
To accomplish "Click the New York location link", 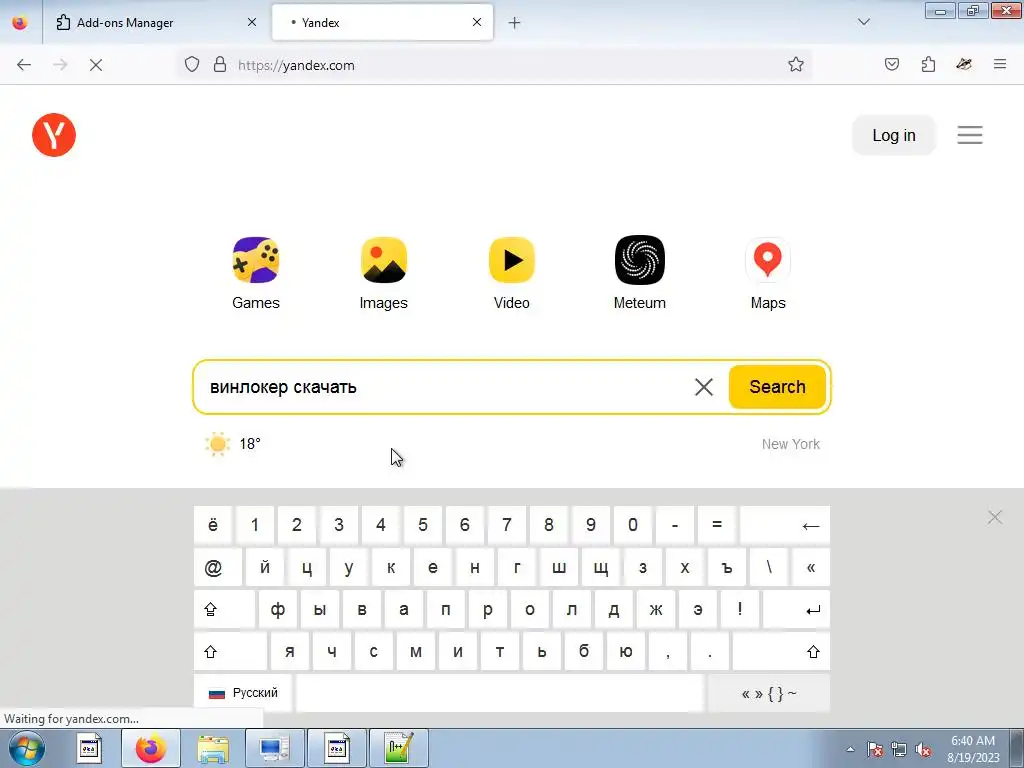I will pyautogui.click(x=790, y=444).
